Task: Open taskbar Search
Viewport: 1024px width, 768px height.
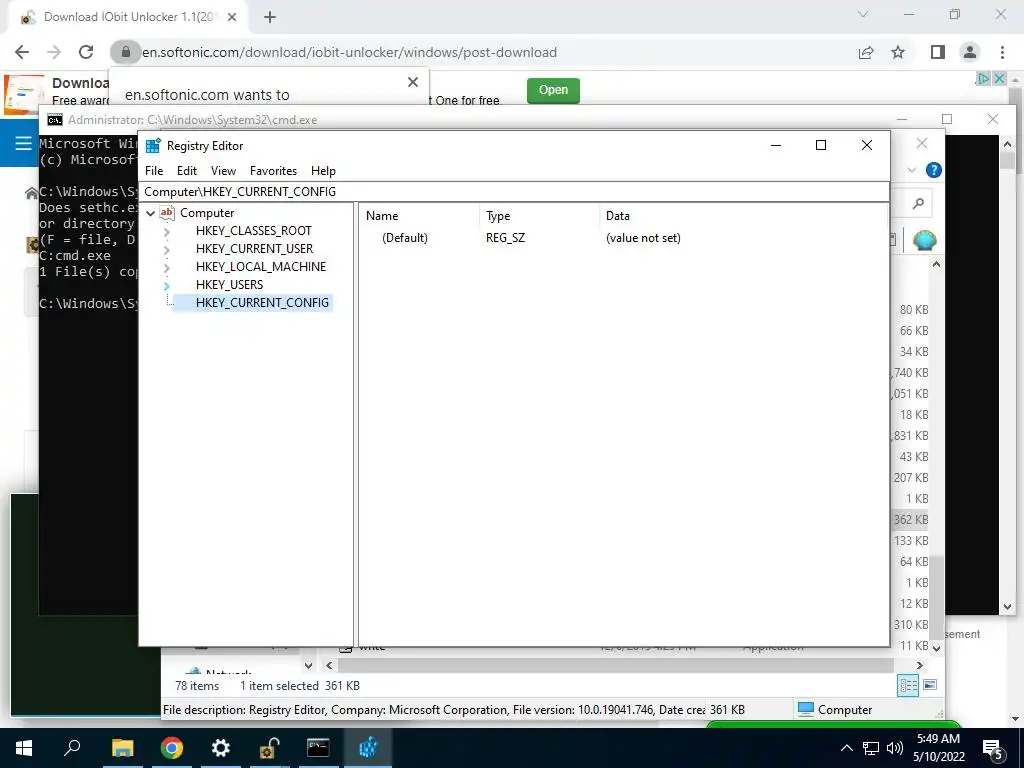Action: [x=72, y=748]
